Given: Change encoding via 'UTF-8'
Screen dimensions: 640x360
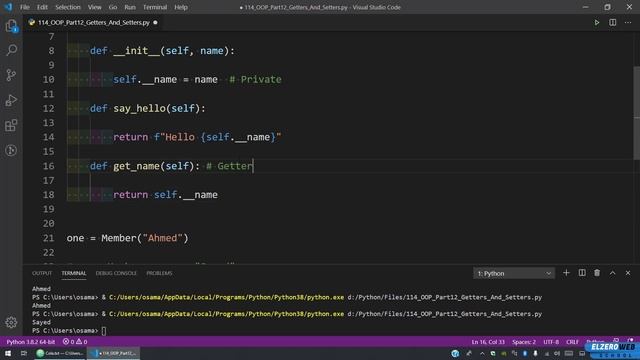Looking at the screenshot, I should 551,342.
